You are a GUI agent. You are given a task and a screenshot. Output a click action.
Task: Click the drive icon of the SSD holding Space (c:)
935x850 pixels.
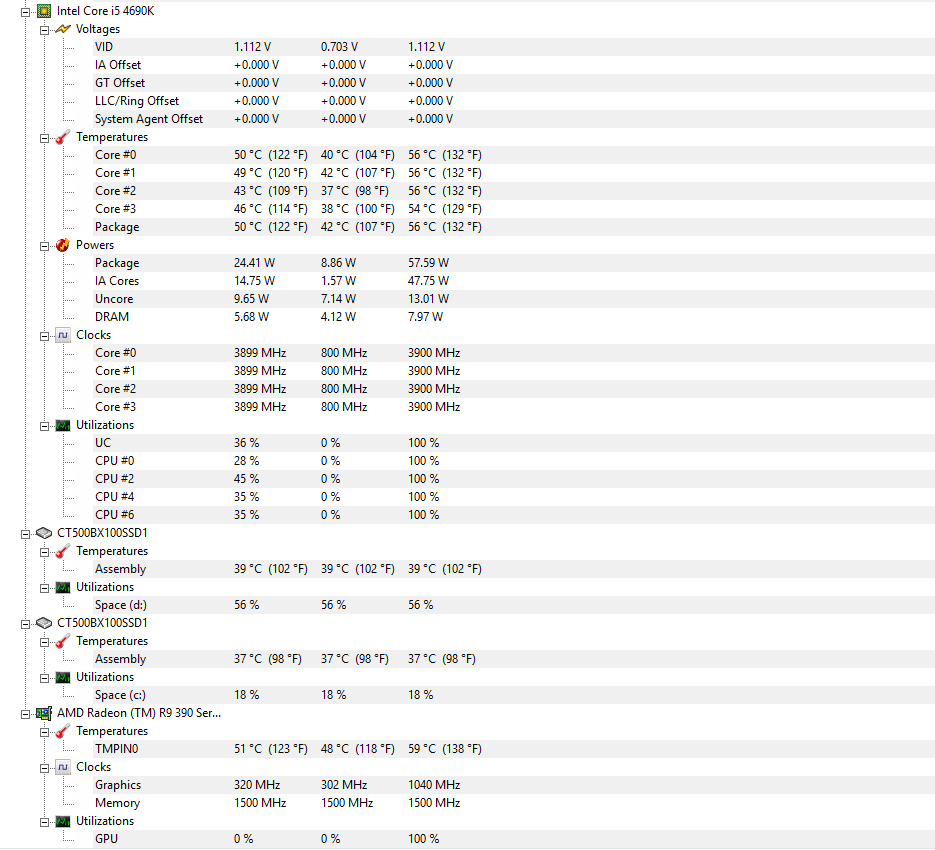click(44, 623)
